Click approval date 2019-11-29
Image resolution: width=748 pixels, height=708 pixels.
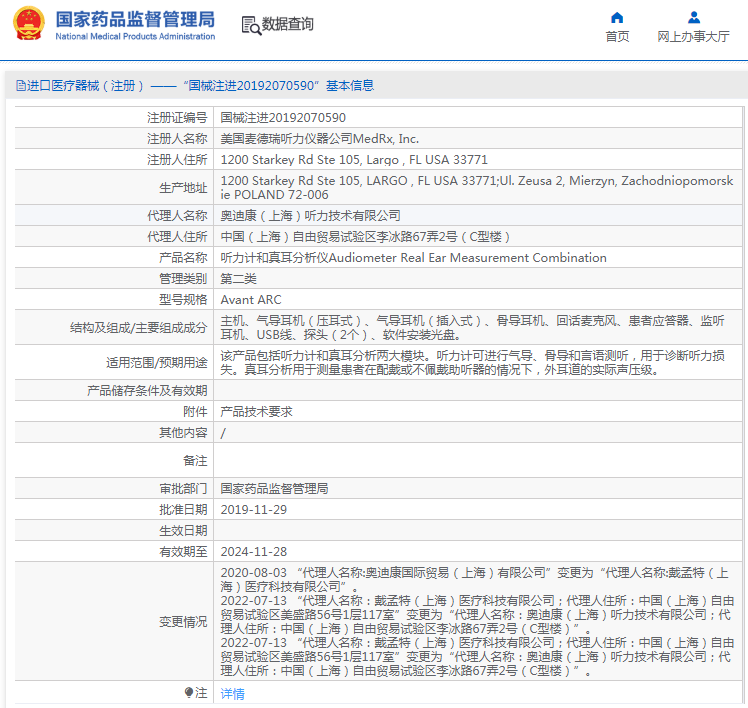[x=254, y=510]
